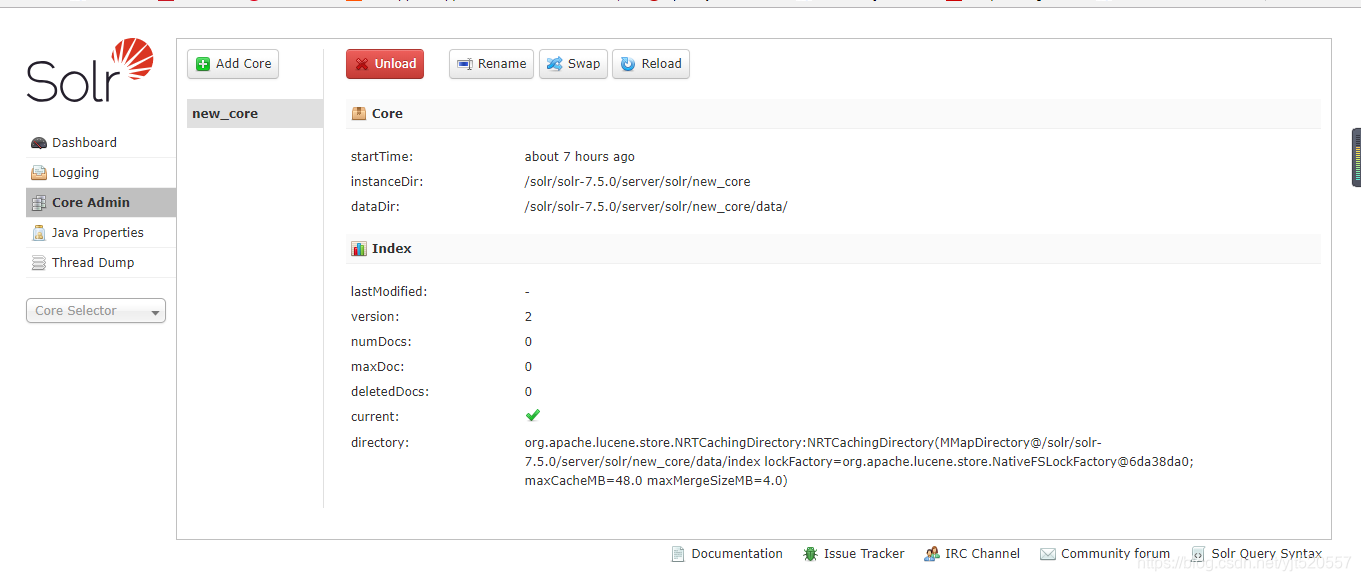Click the Thread Dump icon

39,262
